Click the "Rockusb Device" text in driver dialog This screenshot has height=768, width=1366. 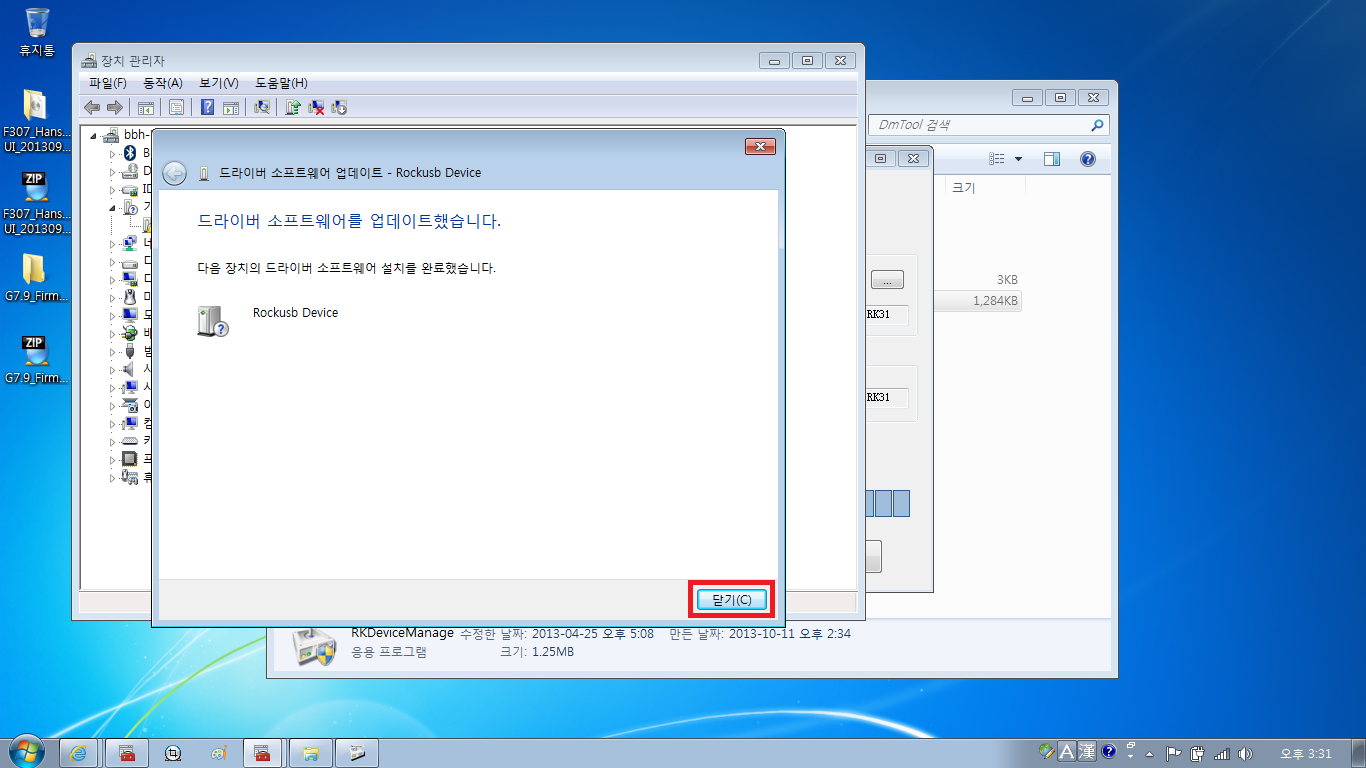295,313
